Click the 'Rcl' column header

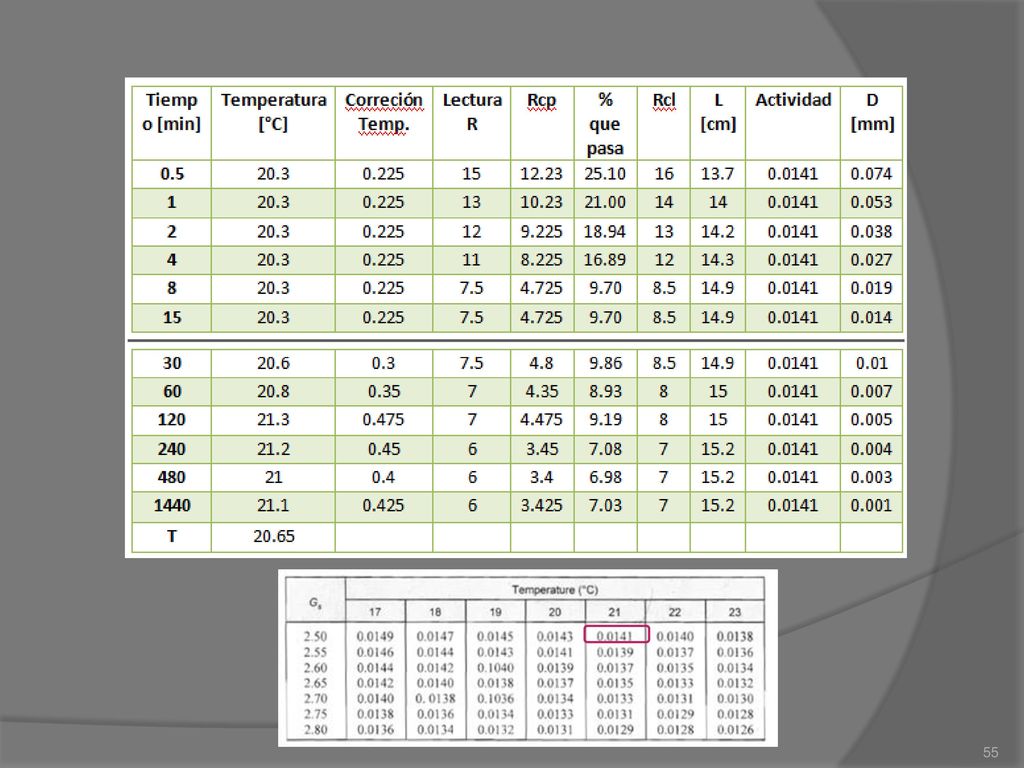coord(664,123)
